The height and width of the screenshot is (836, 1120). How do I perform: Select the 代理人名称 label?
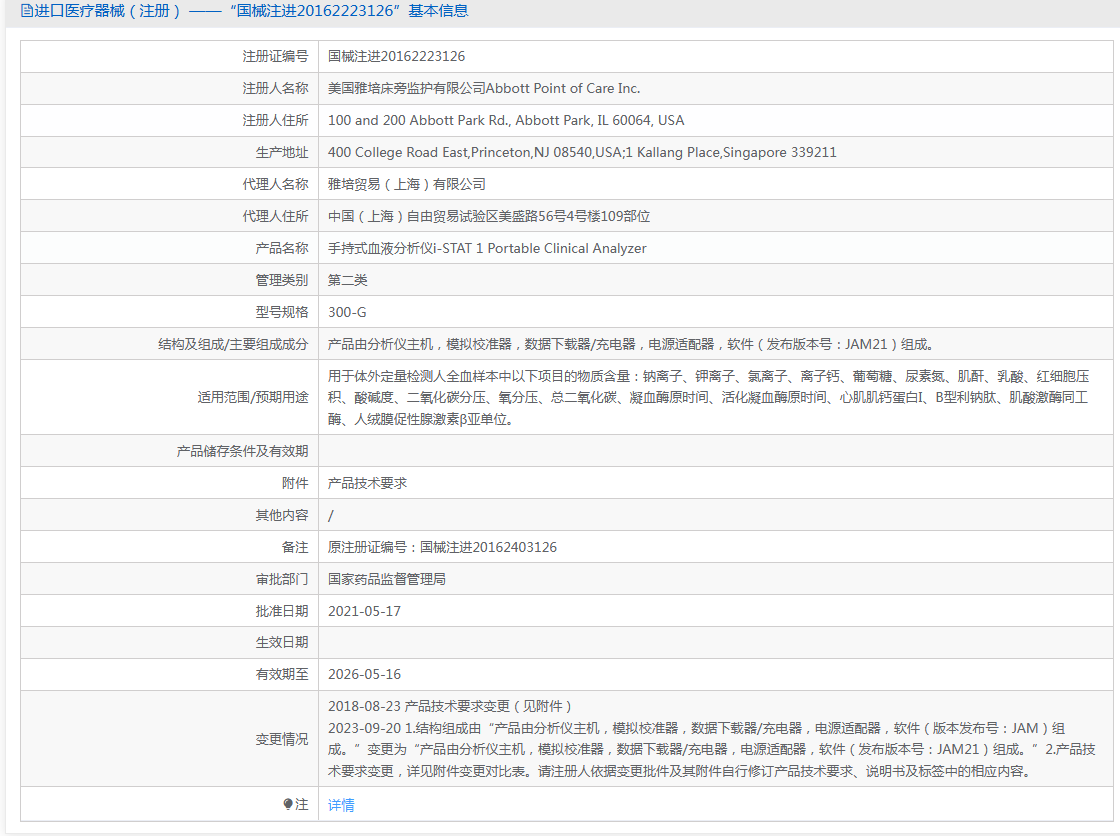pos(275,184)
